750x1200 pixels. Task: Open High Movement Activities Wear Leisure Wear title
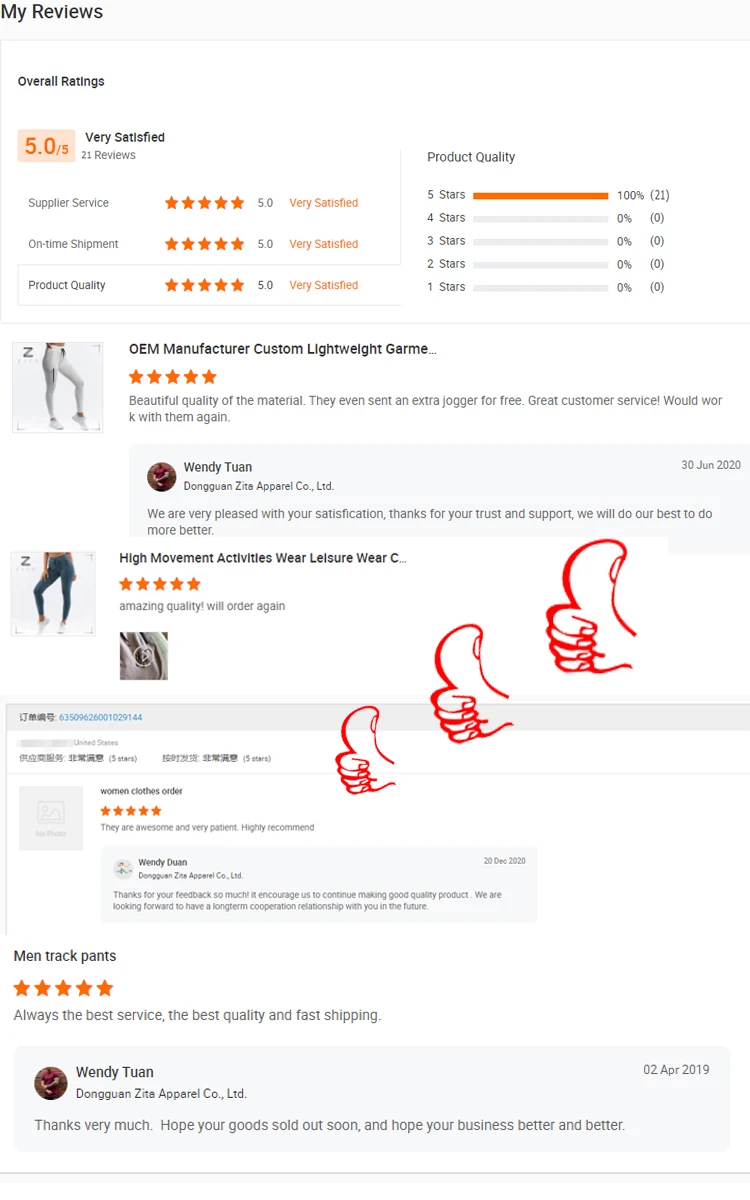pos(263,558)
